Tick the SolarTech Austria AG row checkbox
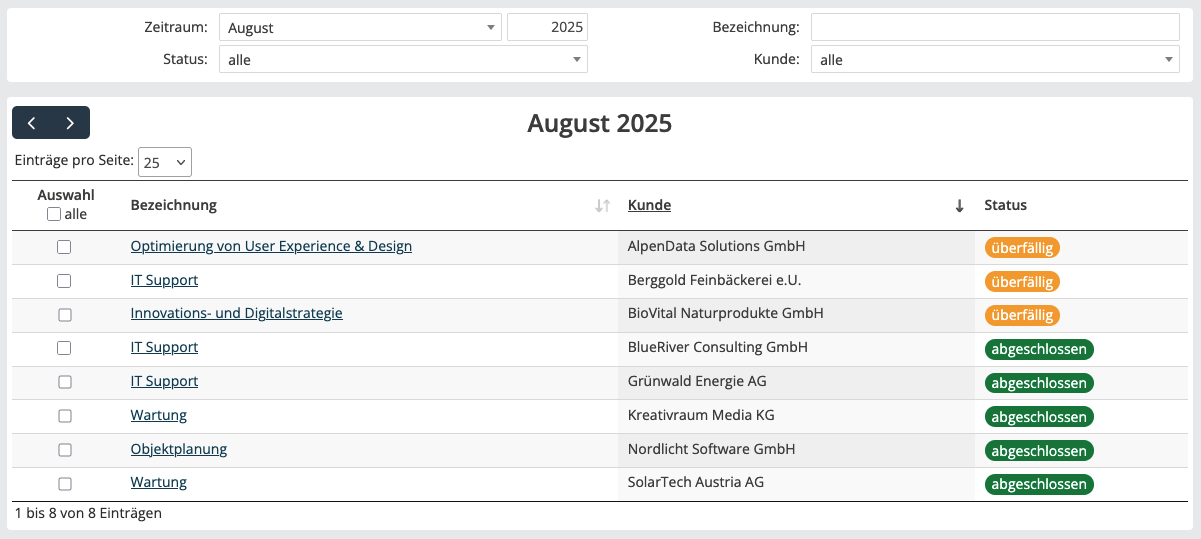The image size is (1201, 539). (64, 484)
